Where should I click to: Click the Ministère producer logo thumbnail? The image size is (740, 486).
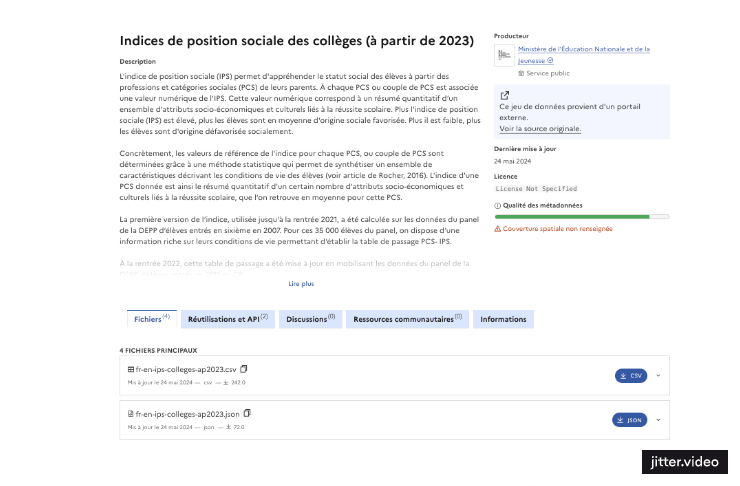click(505, 56)
